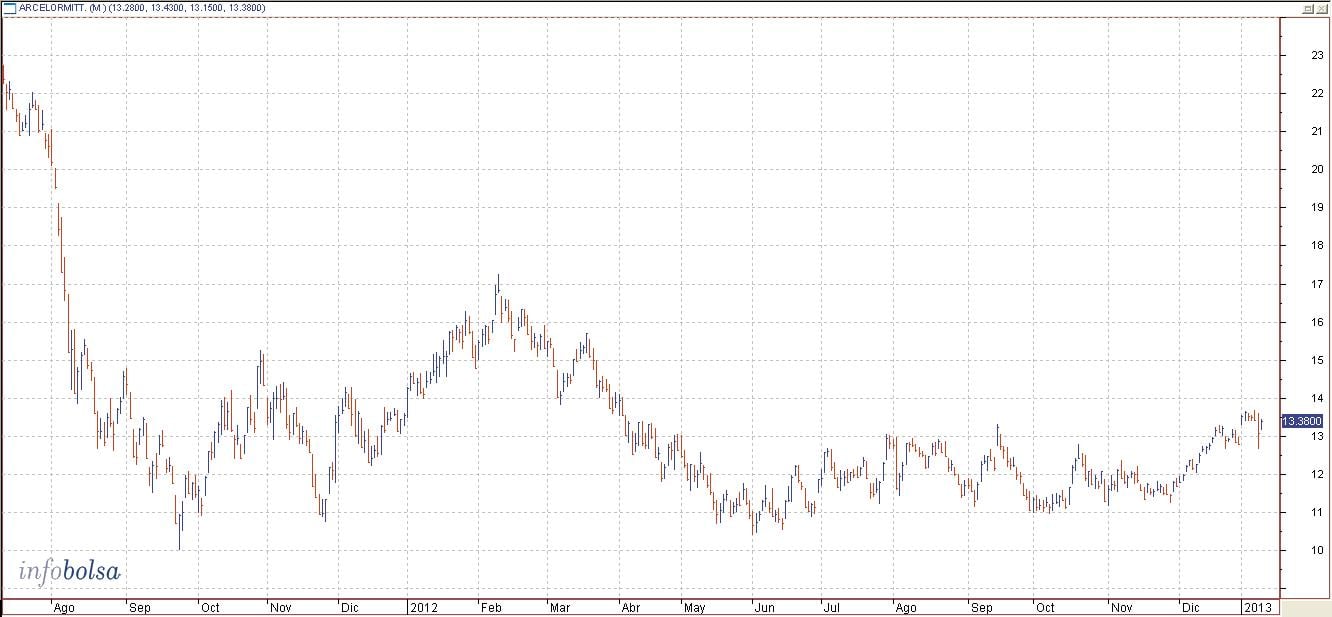
Task: Click the Mar label on time axis
Action: point(560,607)
